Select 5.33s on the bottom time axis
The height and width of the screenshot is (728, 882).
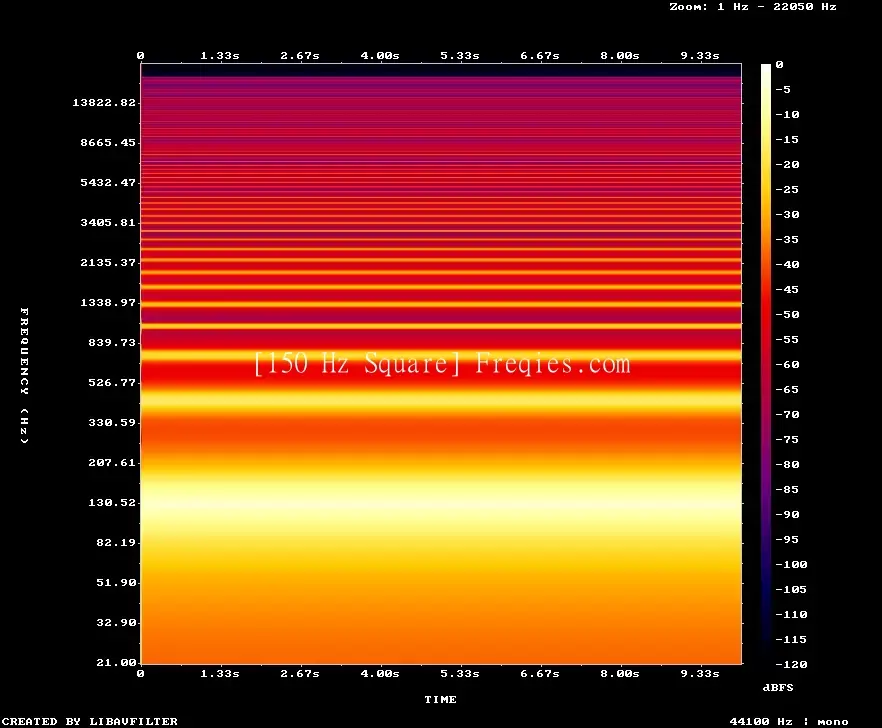(x=460, y=673)
